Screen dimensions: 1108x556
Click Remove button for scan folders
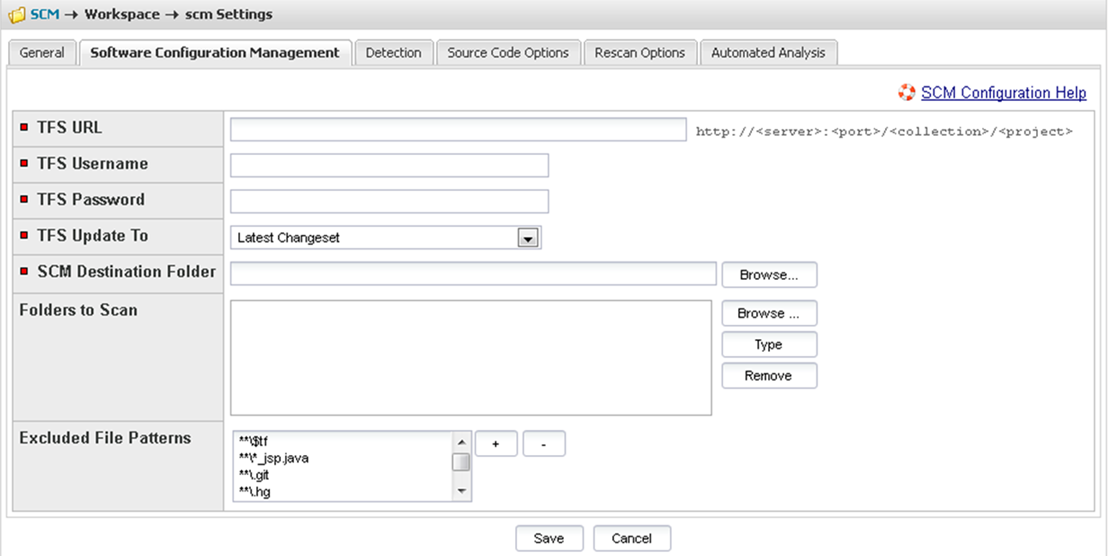pos(768,376)
